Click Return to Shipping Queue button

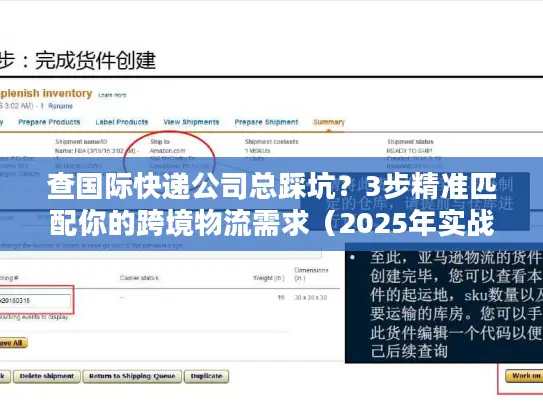coord(132,376)
